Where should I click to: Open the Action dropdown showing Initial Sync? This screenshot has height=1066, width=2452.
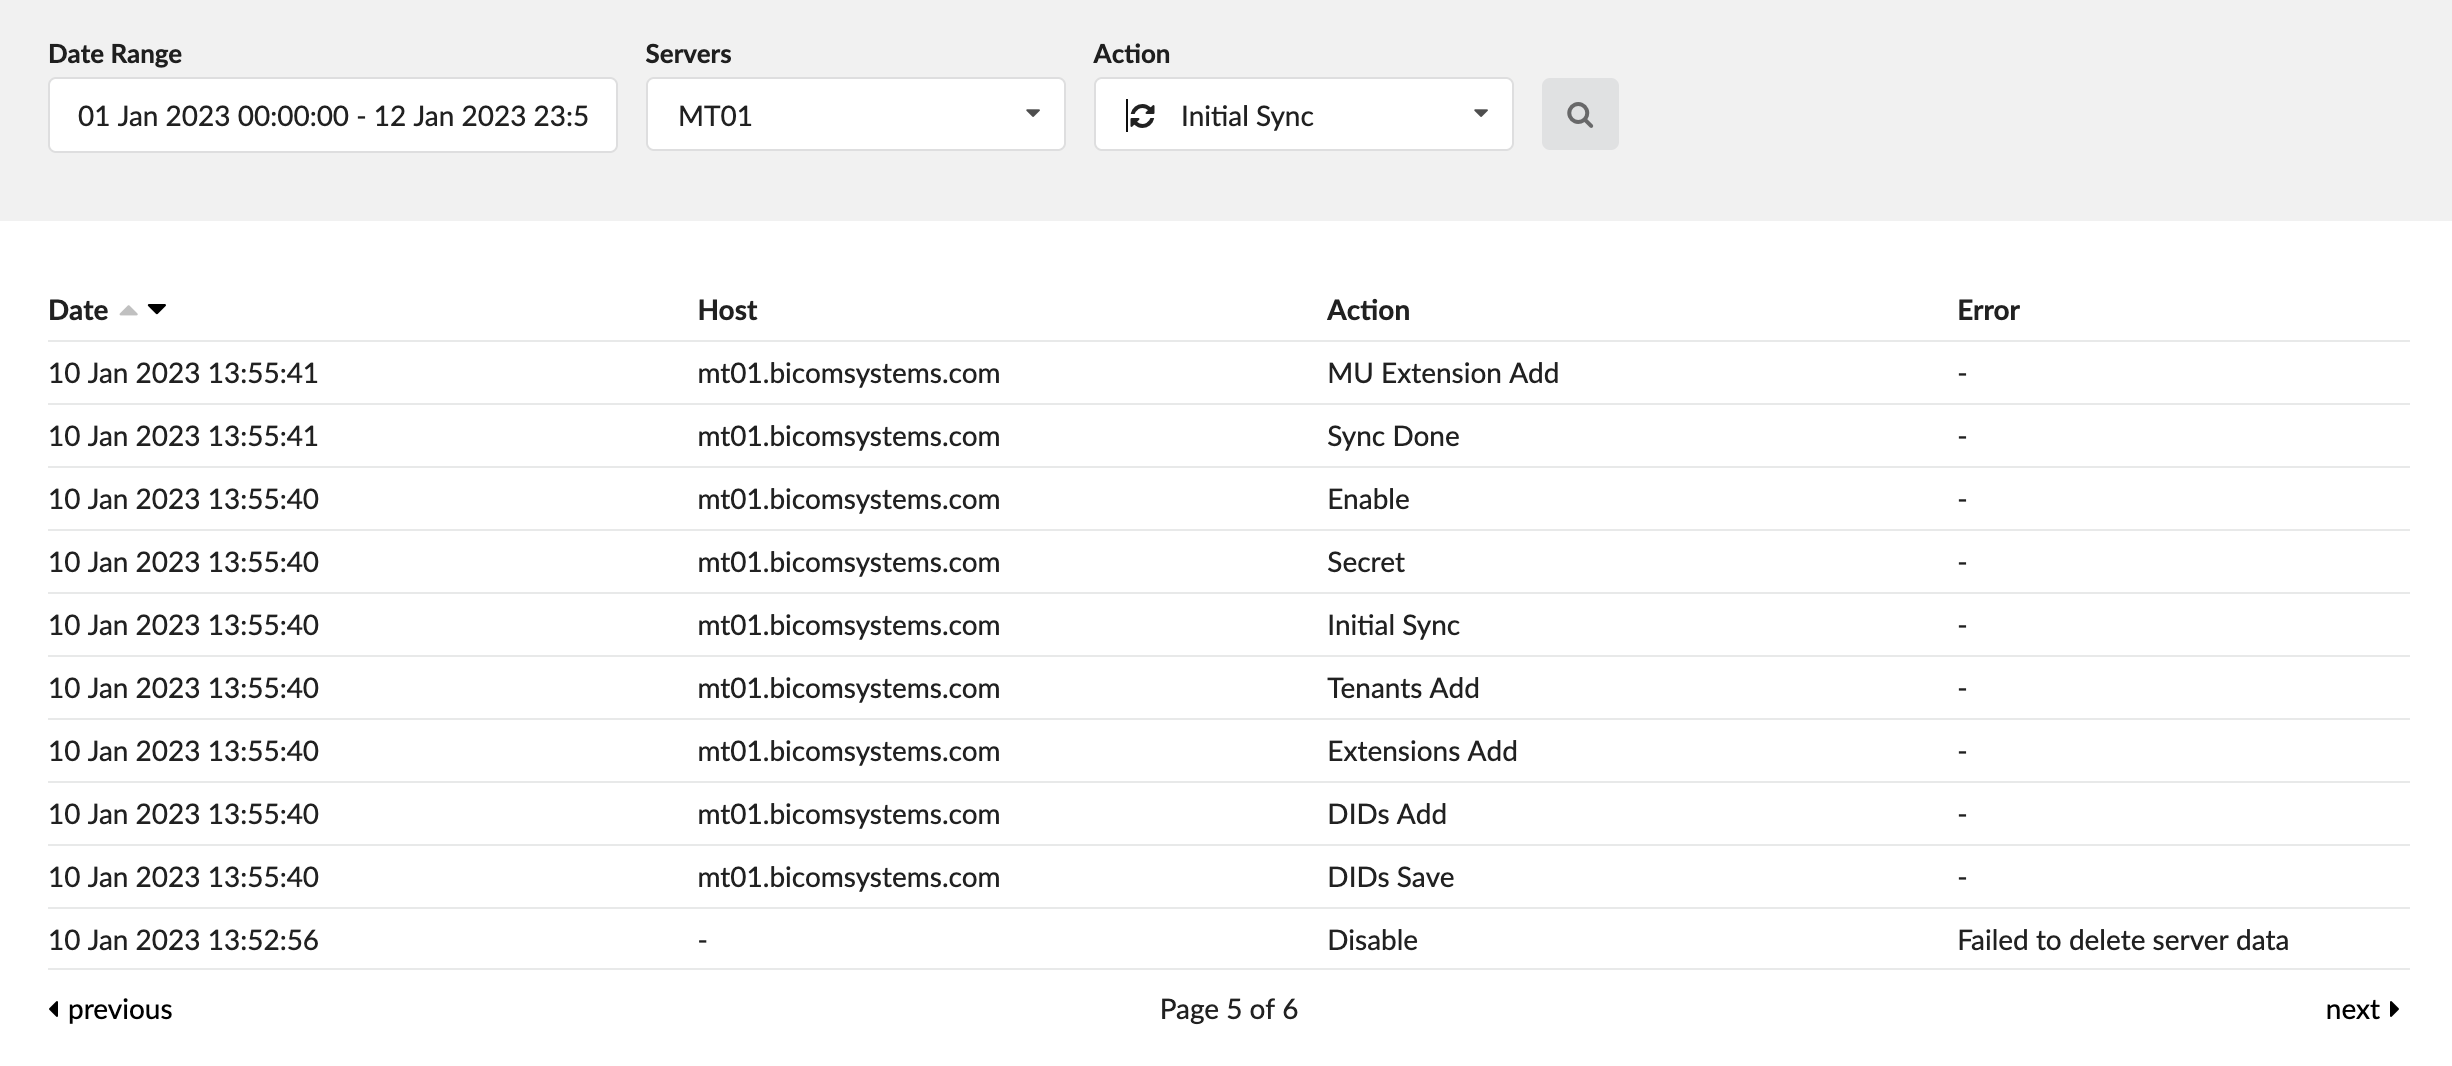[1303, 115]
